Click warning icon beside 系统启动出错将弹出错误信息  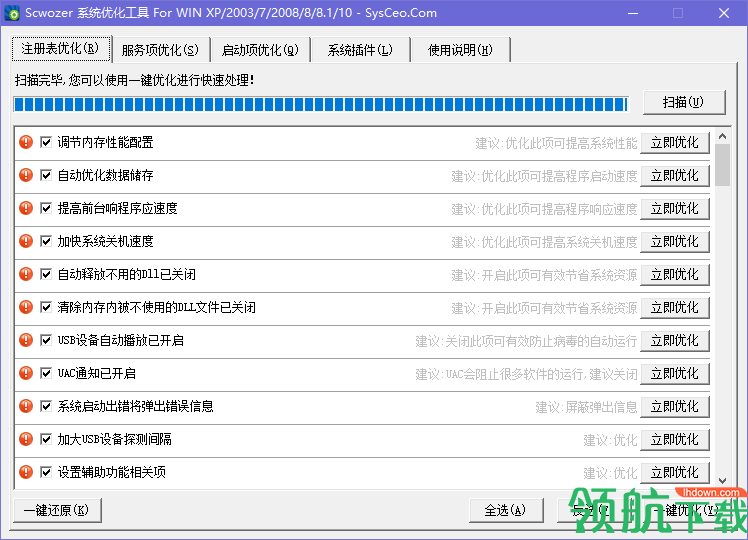26,406
